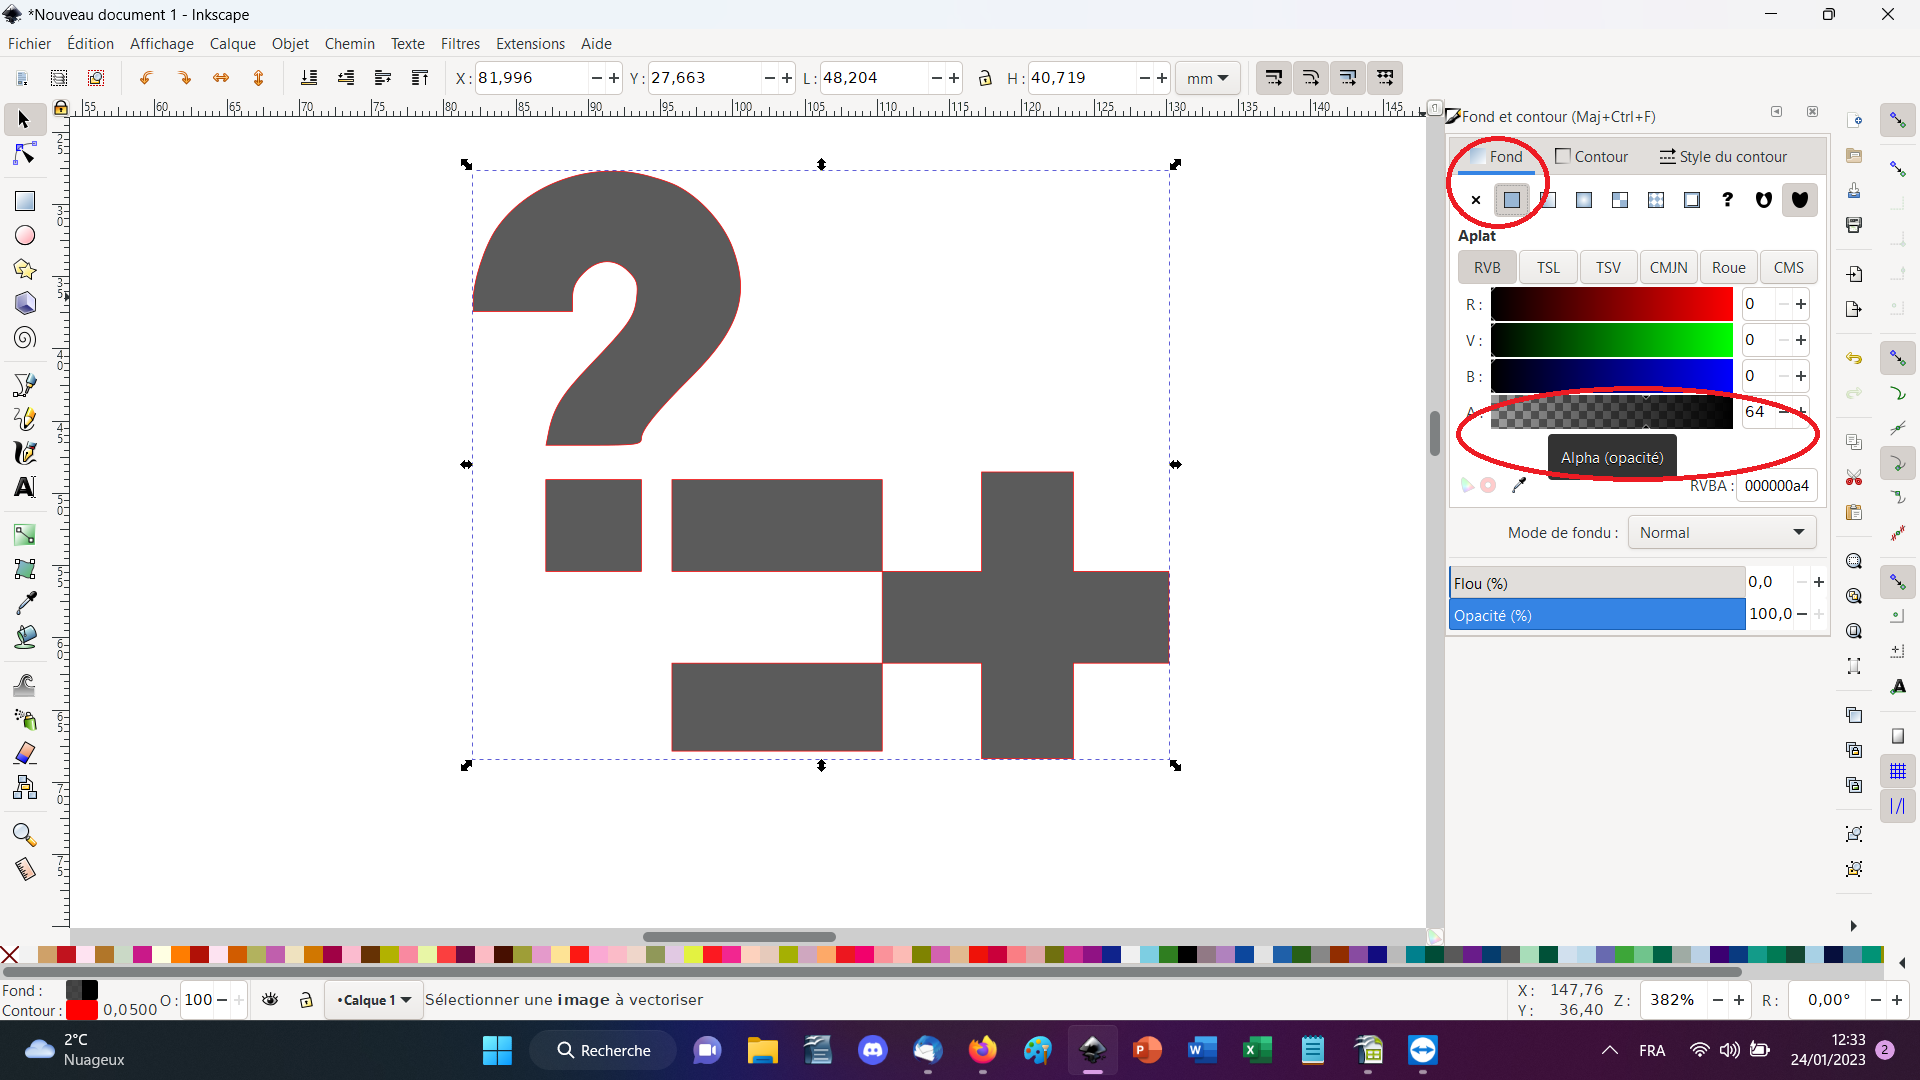Screen dimensions: 1920x1080
Task: Select the CMJN color mode
Action: [1668, 267]
